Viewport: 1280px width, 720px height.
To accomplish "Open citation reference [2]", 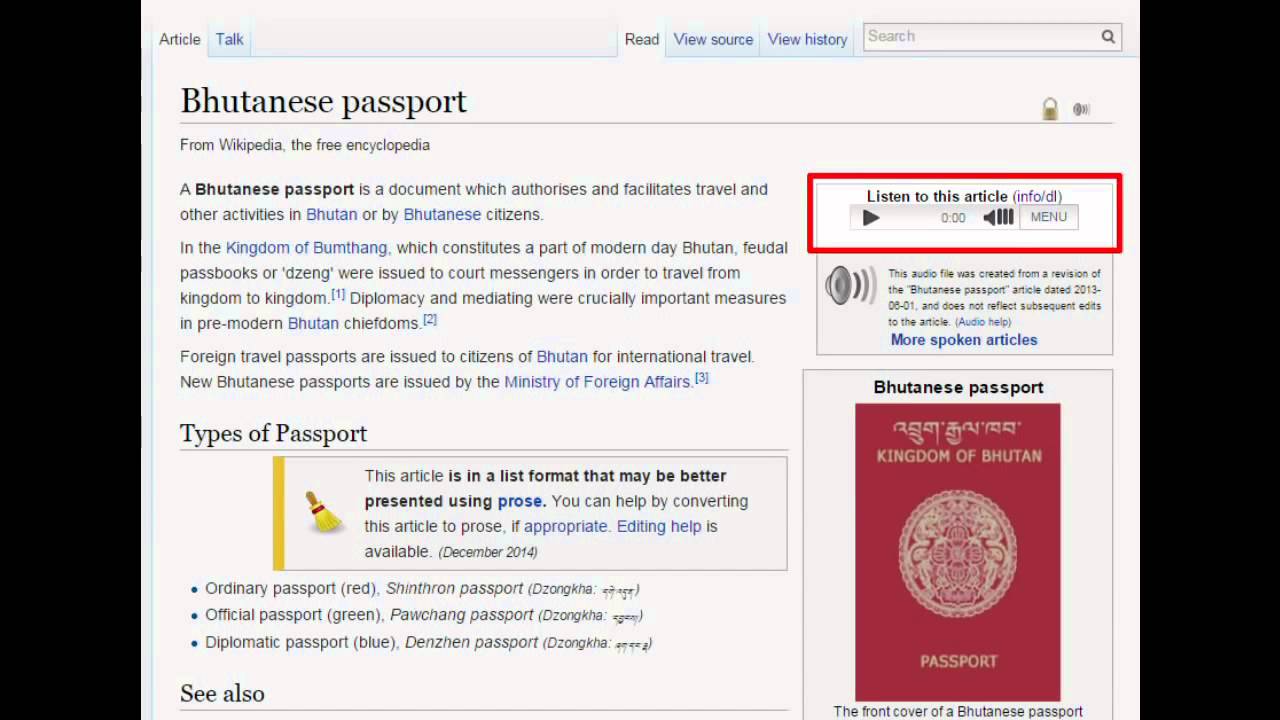I will 430,319.
